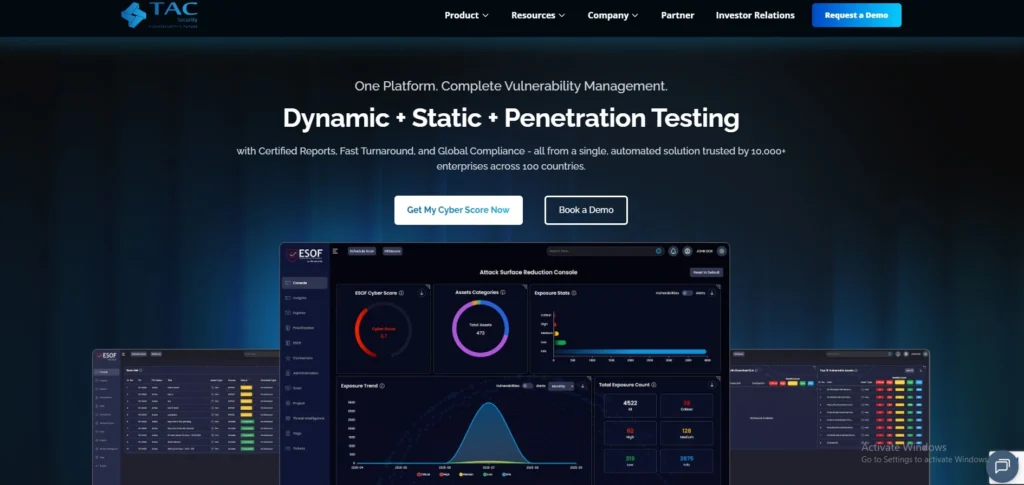Screen dimensions: 1024x485
Task: Select Threat Intelligence in the ESOF sidebar
Action: (305, 418)
